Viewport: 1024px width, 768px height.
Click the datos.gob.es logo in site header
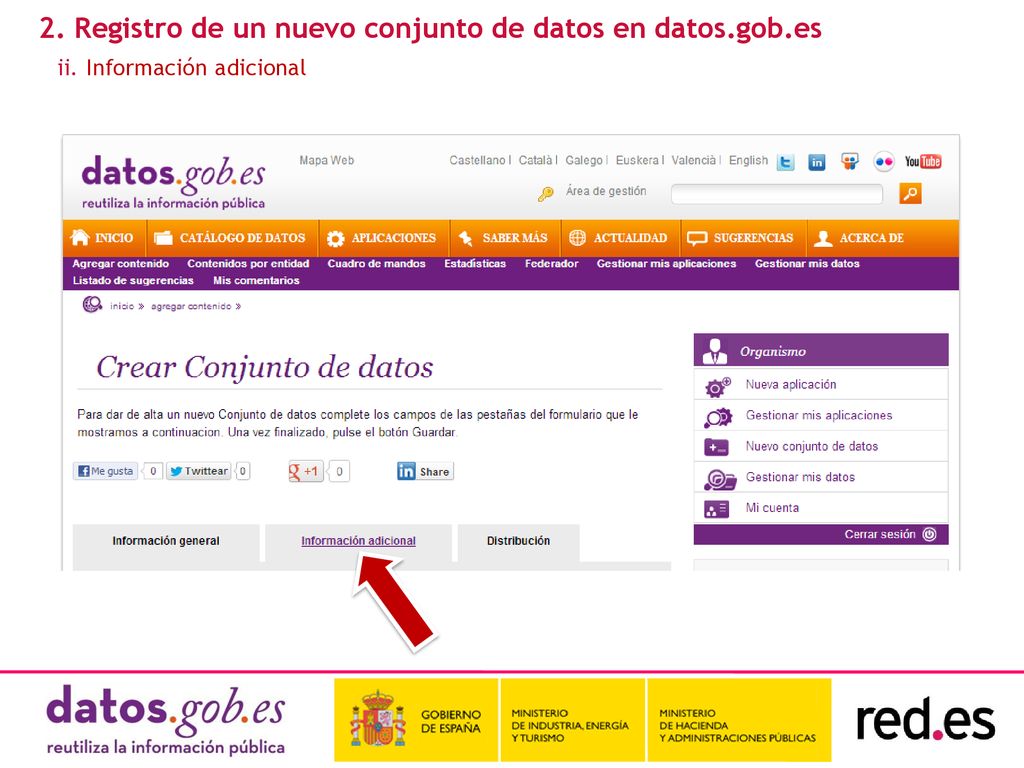[x=174, y=182]
